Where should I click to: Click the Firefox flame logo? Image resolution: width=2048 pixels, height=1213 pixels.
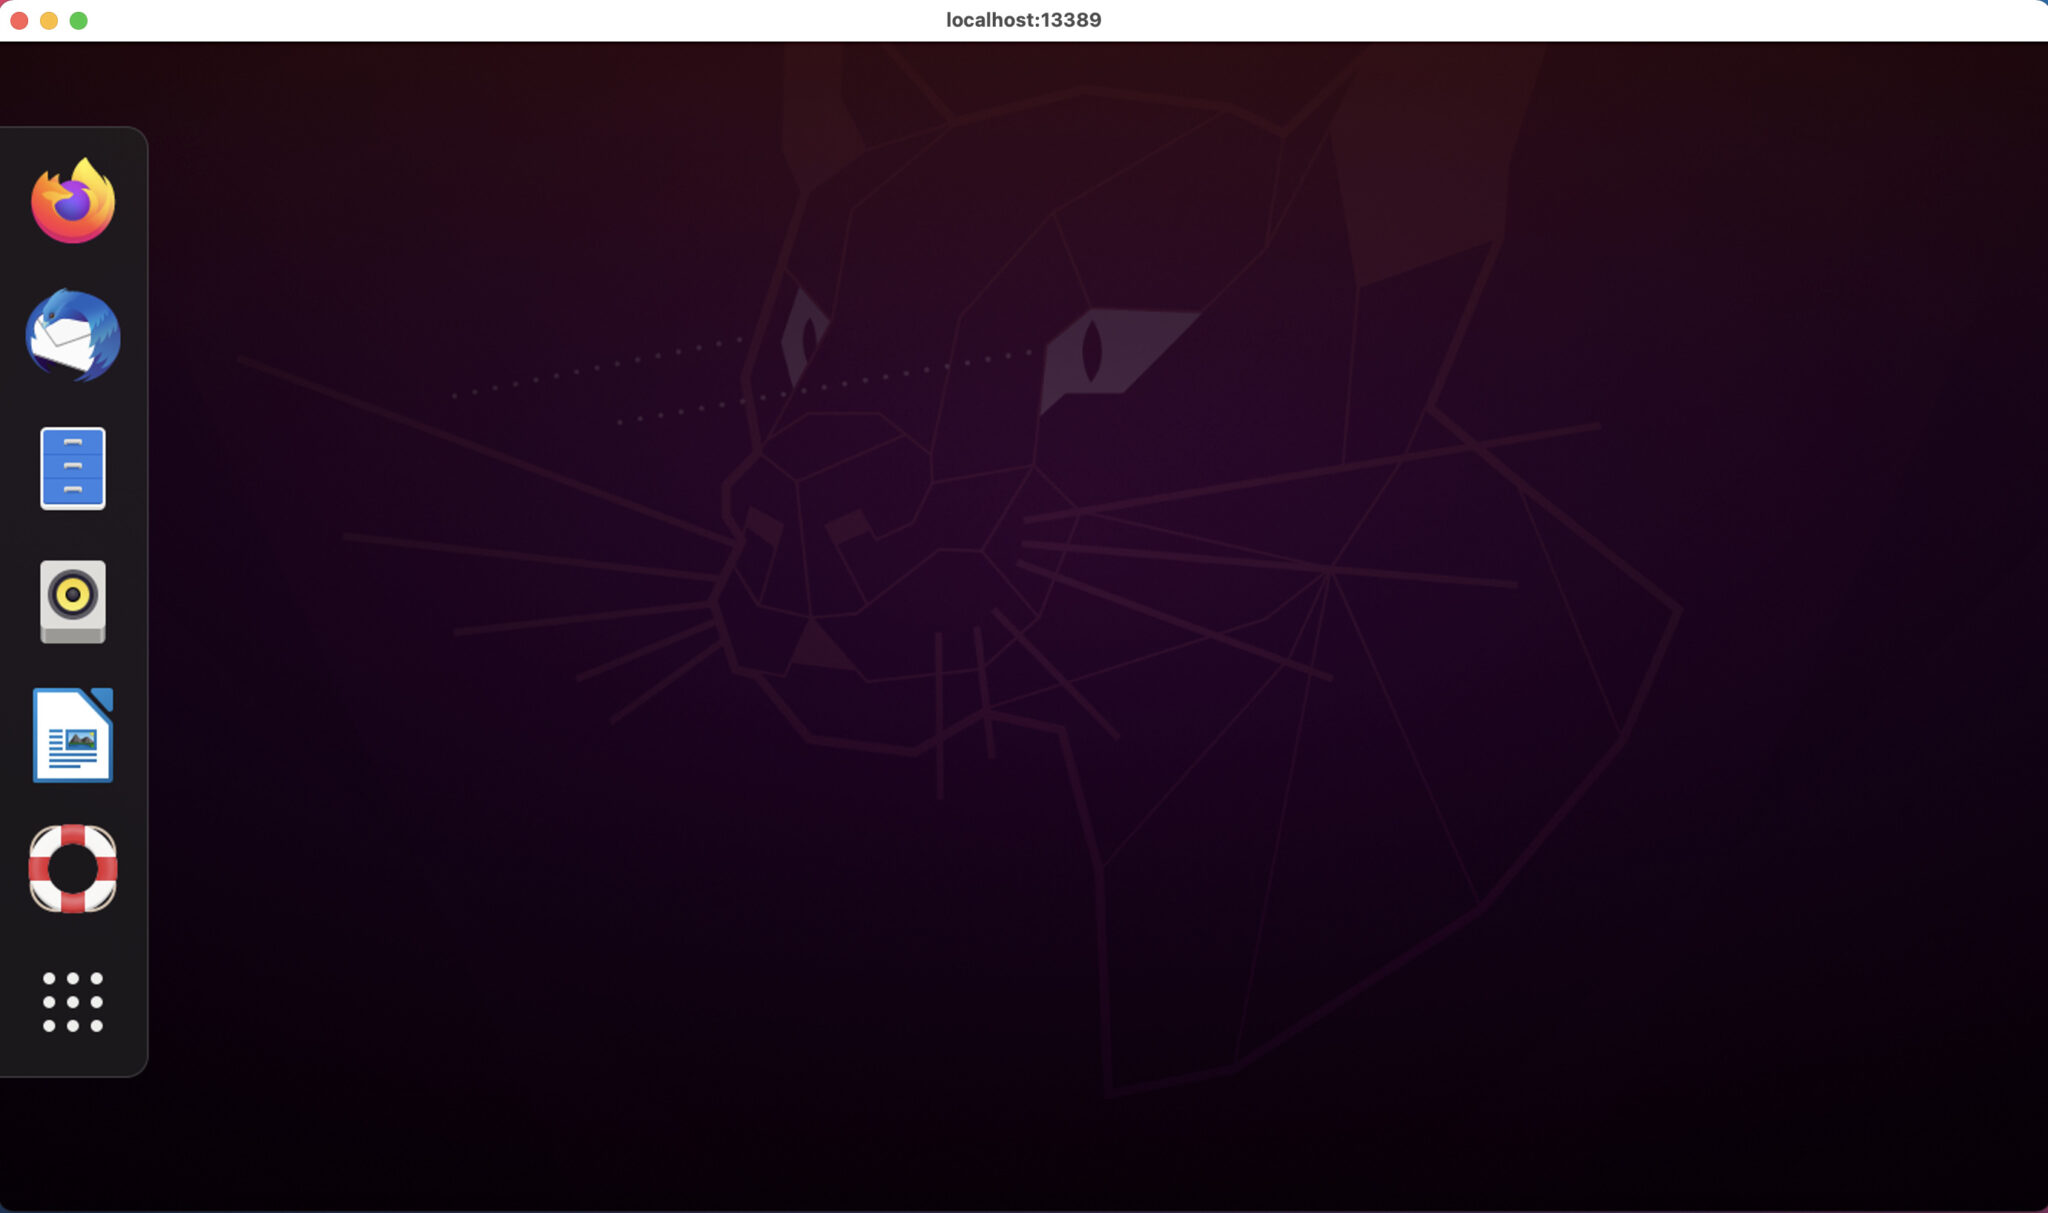click(73, 200)
